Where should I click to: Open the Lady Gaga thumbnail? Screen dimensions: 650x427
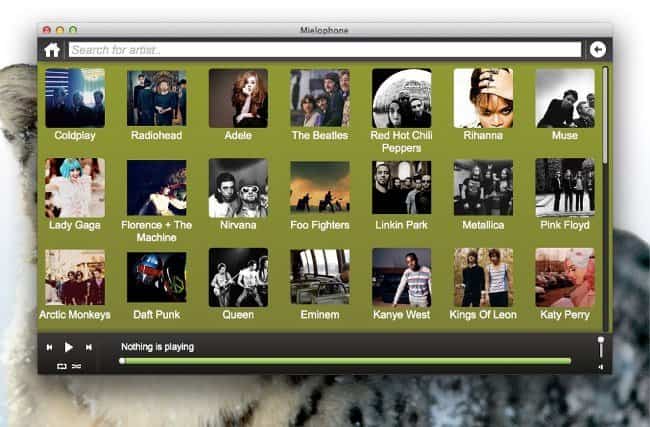pos(75,188)
